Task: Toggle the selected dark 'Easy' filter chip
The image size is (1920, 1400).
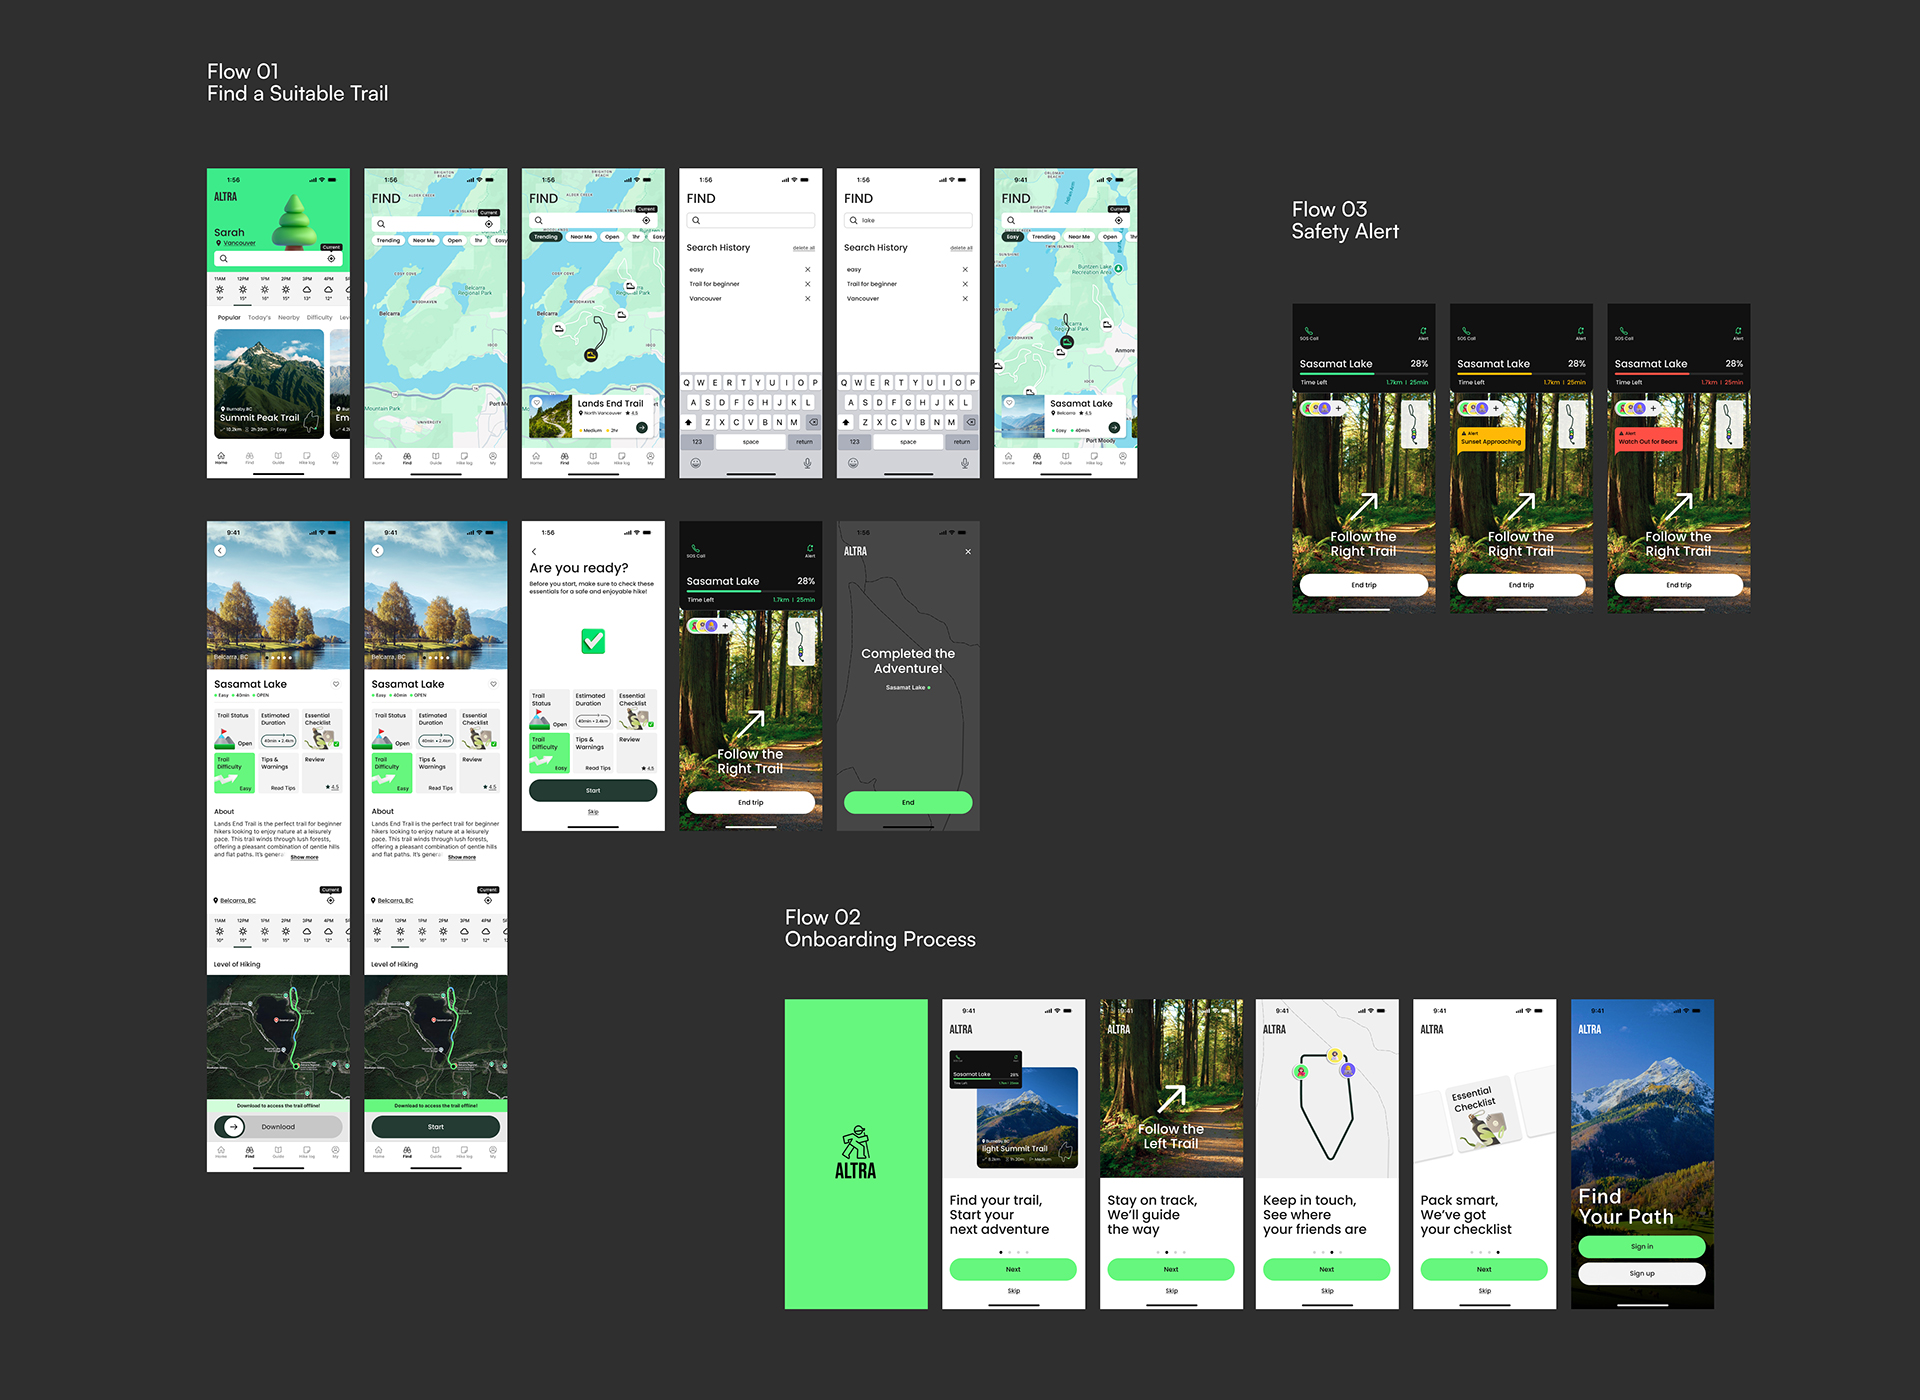Action: pyautogui.click(x=1012, y=237)
